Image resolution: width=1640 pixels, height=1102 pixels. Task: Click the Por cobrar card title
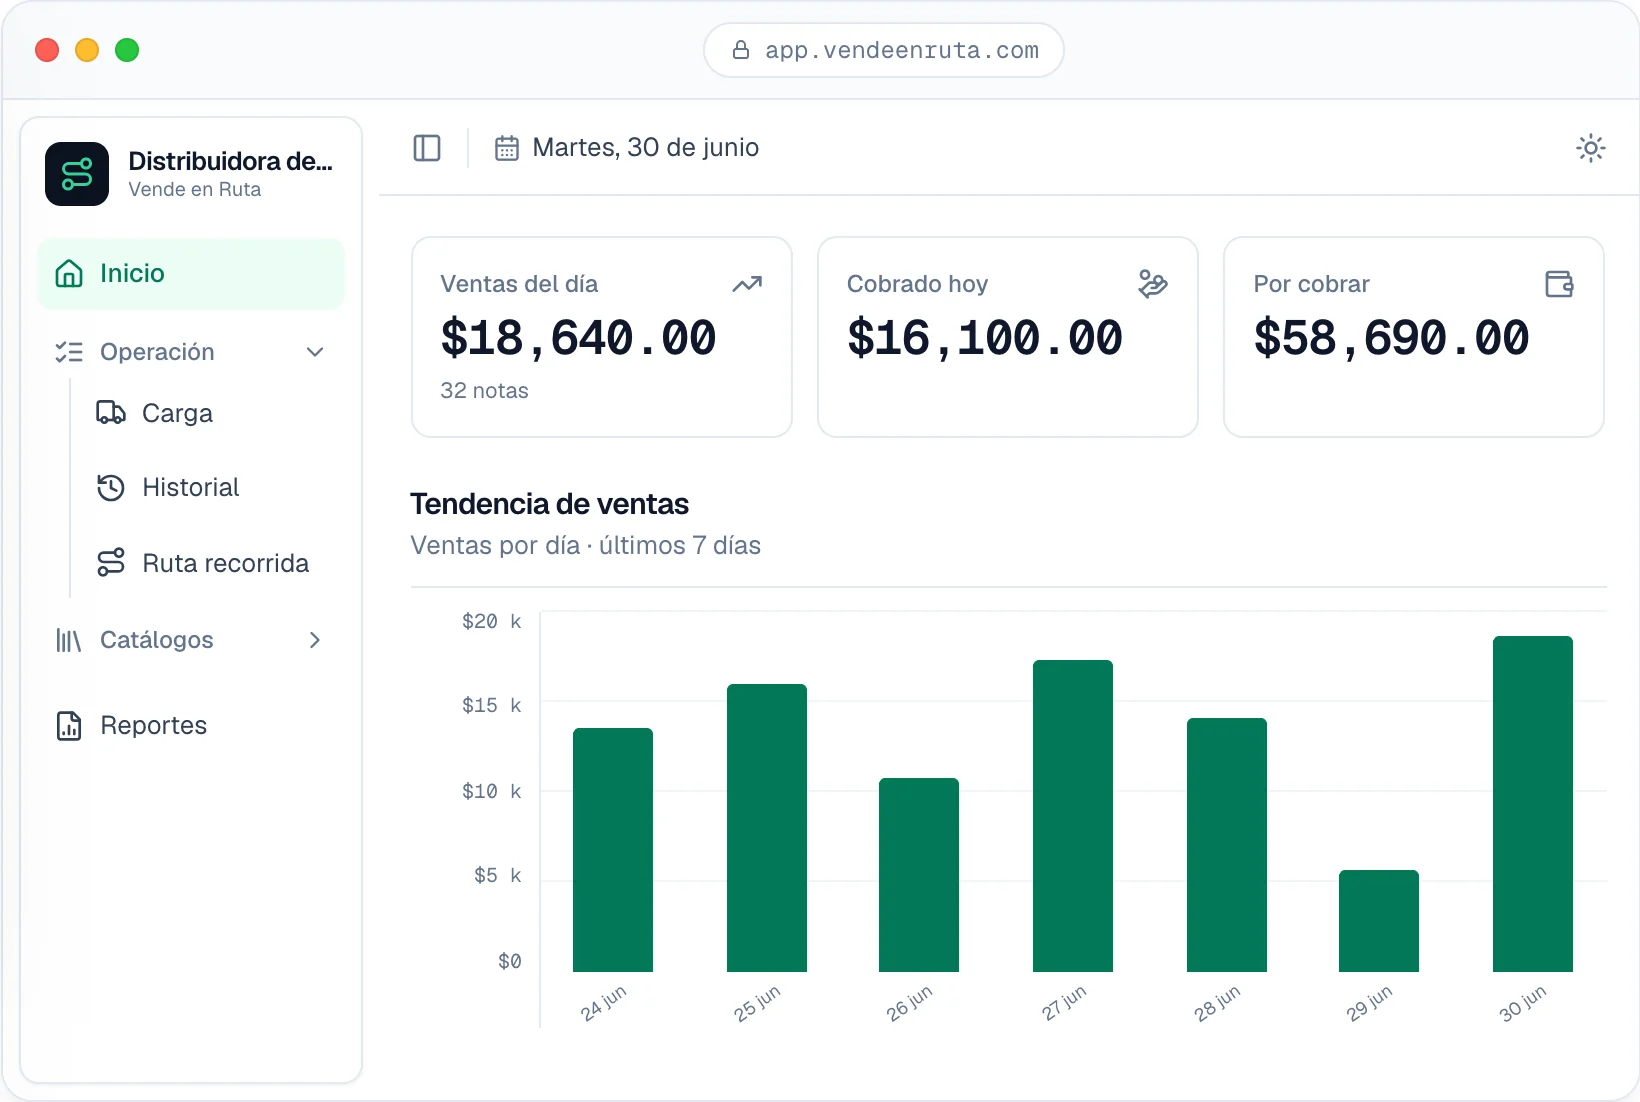tap(1311, 284)
